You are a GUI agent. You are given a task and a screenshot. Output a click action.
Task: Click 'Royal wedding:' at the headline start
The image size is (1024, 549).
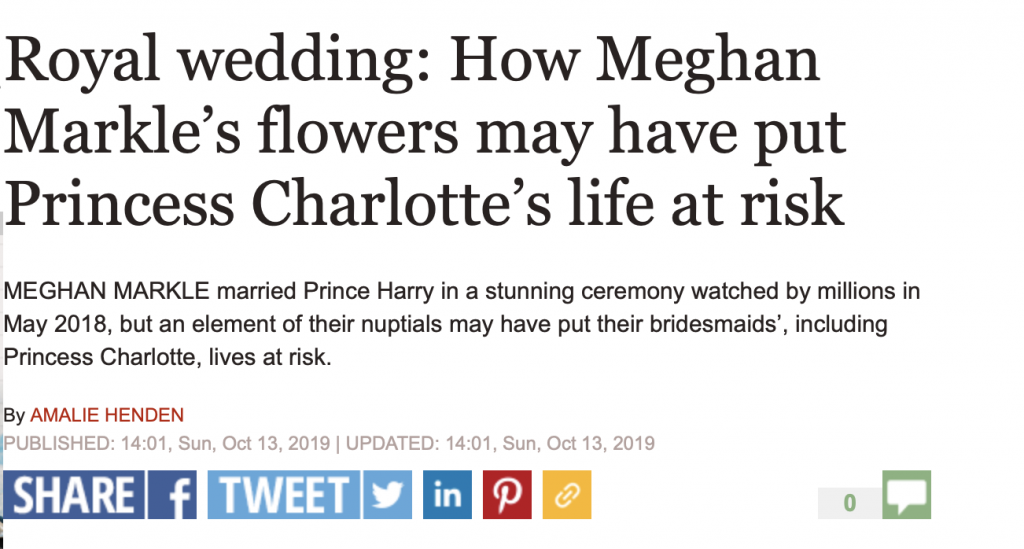[217, 61]
